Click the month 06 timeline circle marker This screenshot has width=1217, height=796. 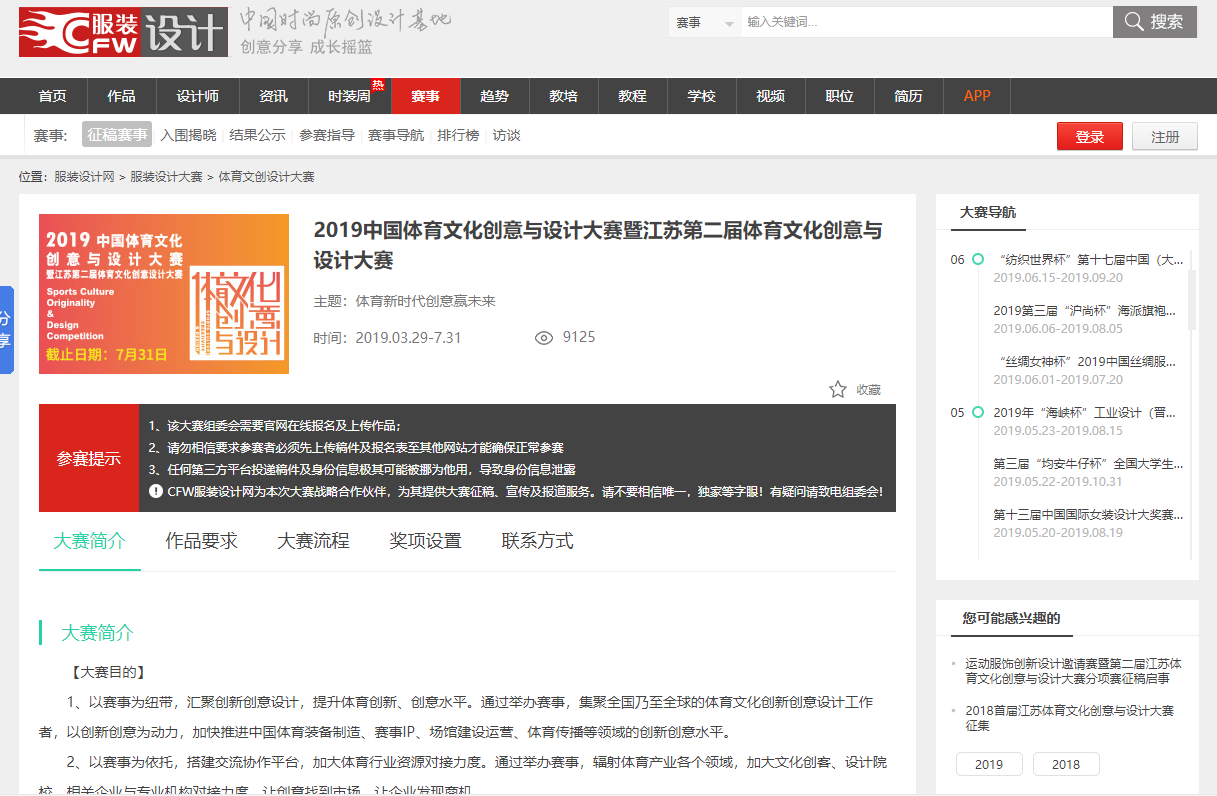978,260
